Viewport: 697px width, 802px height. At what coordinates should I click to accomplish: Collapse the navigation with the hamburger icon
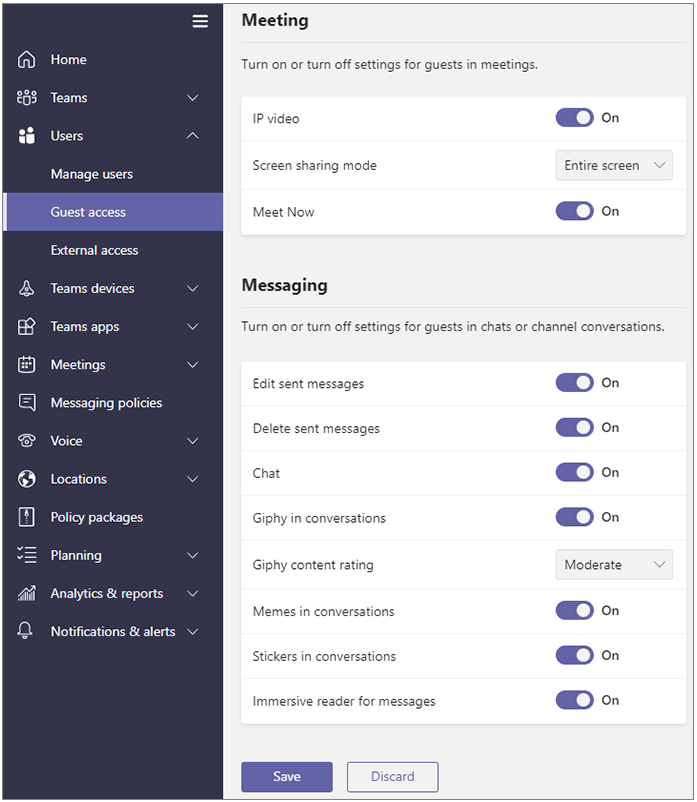200,21
